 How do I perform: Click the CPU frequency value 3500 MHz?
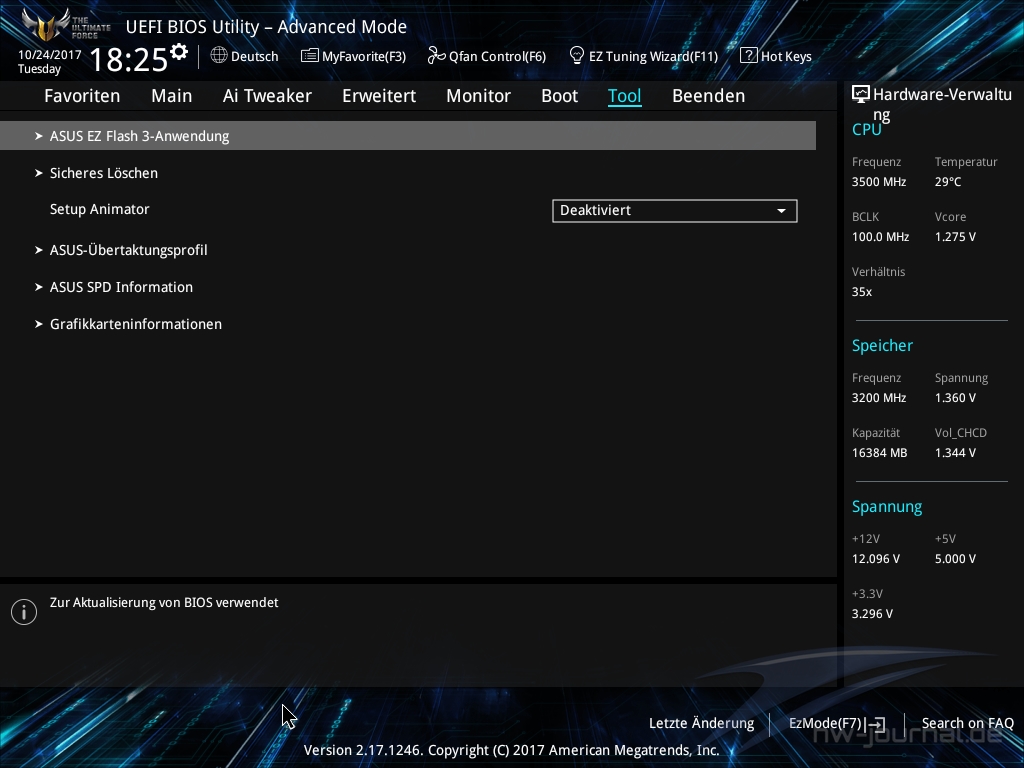878,182
